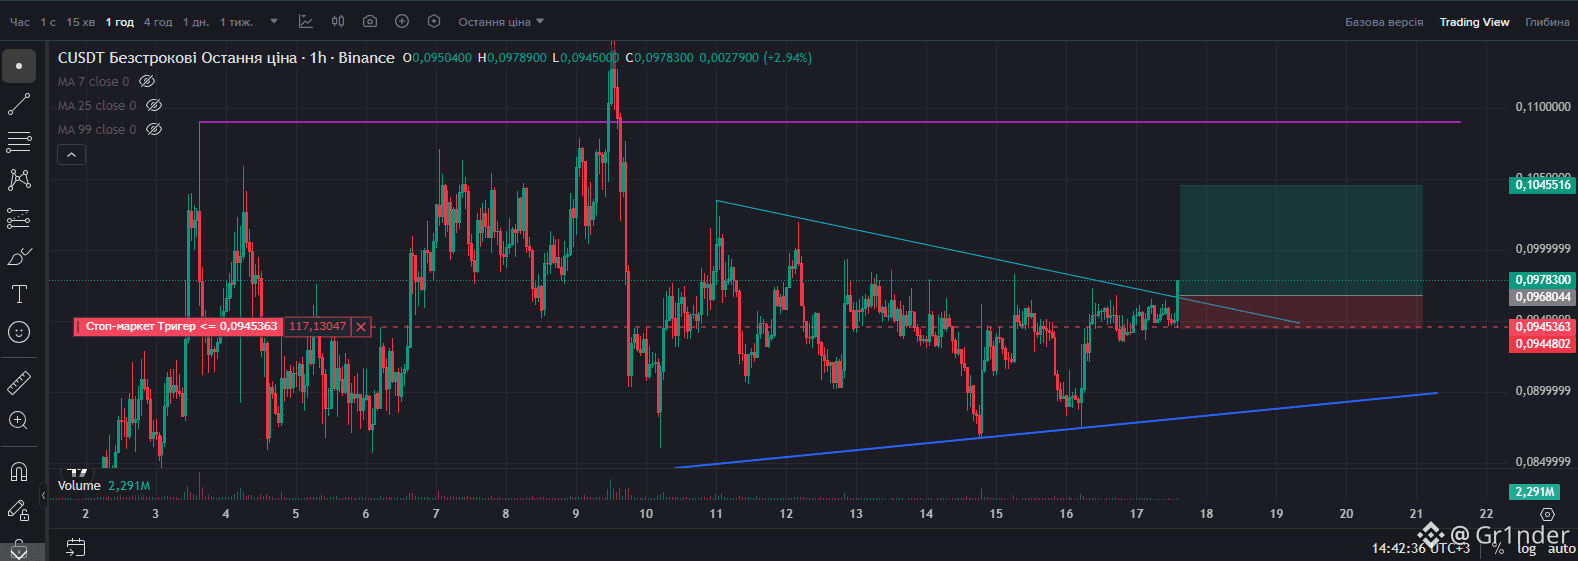The image size is (1578, 561).
Task: Toggle visibility of MA 7 indicator
Action: [x=147, y=81]
